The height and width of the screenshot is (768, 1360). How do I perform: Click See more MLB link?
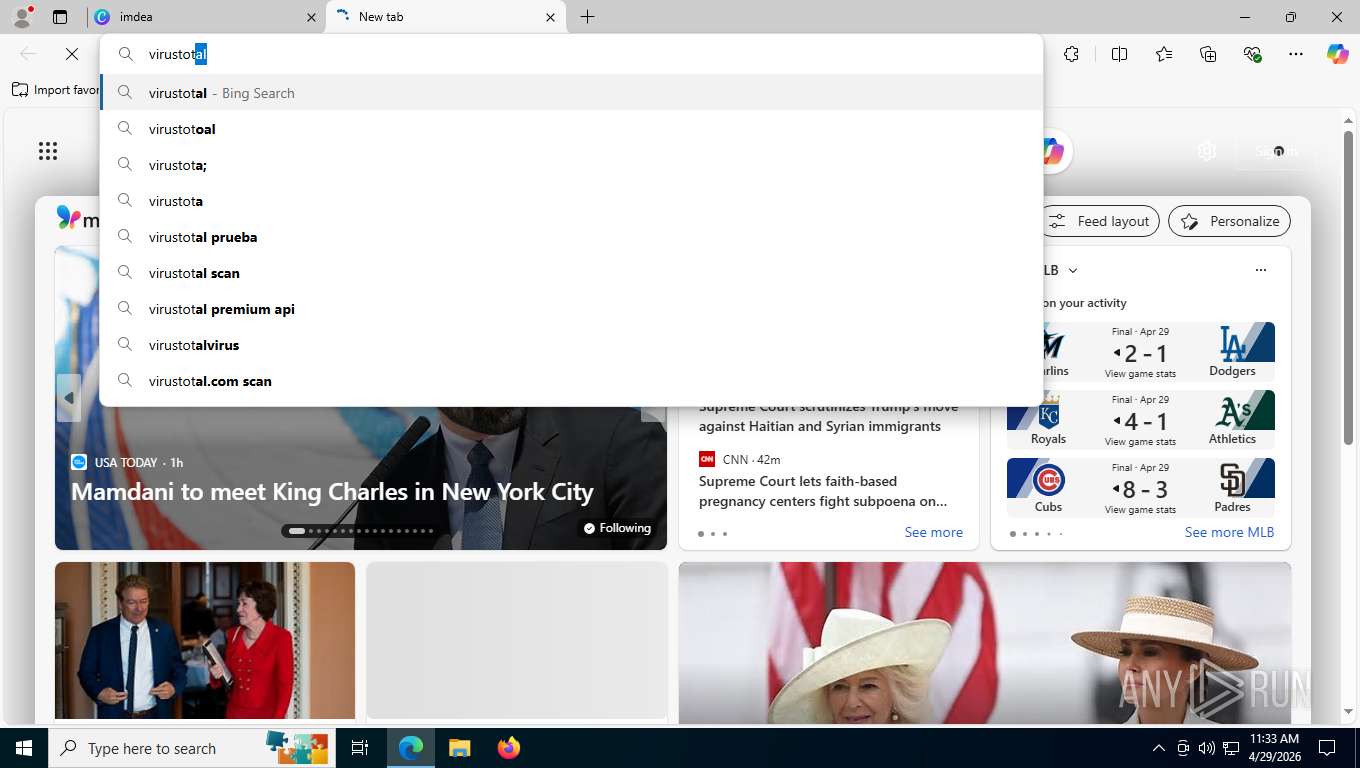(x=1229, y=532)
